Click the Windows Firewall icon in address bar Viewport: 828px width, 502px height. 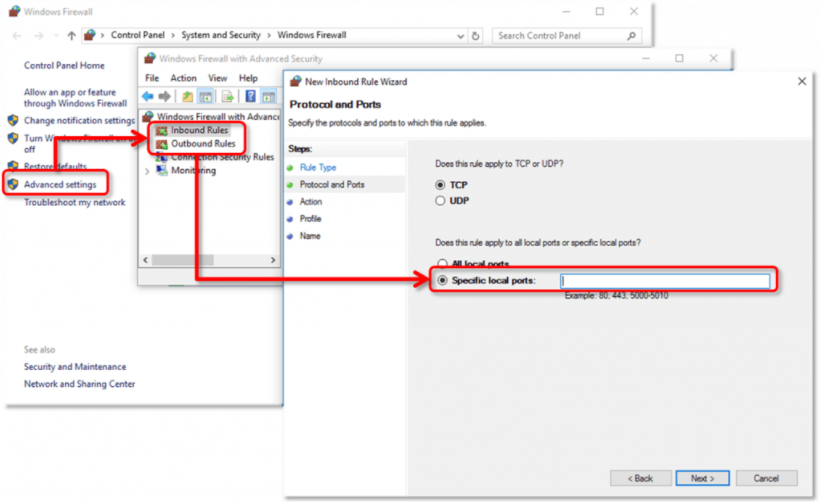(x=90, y=35)
